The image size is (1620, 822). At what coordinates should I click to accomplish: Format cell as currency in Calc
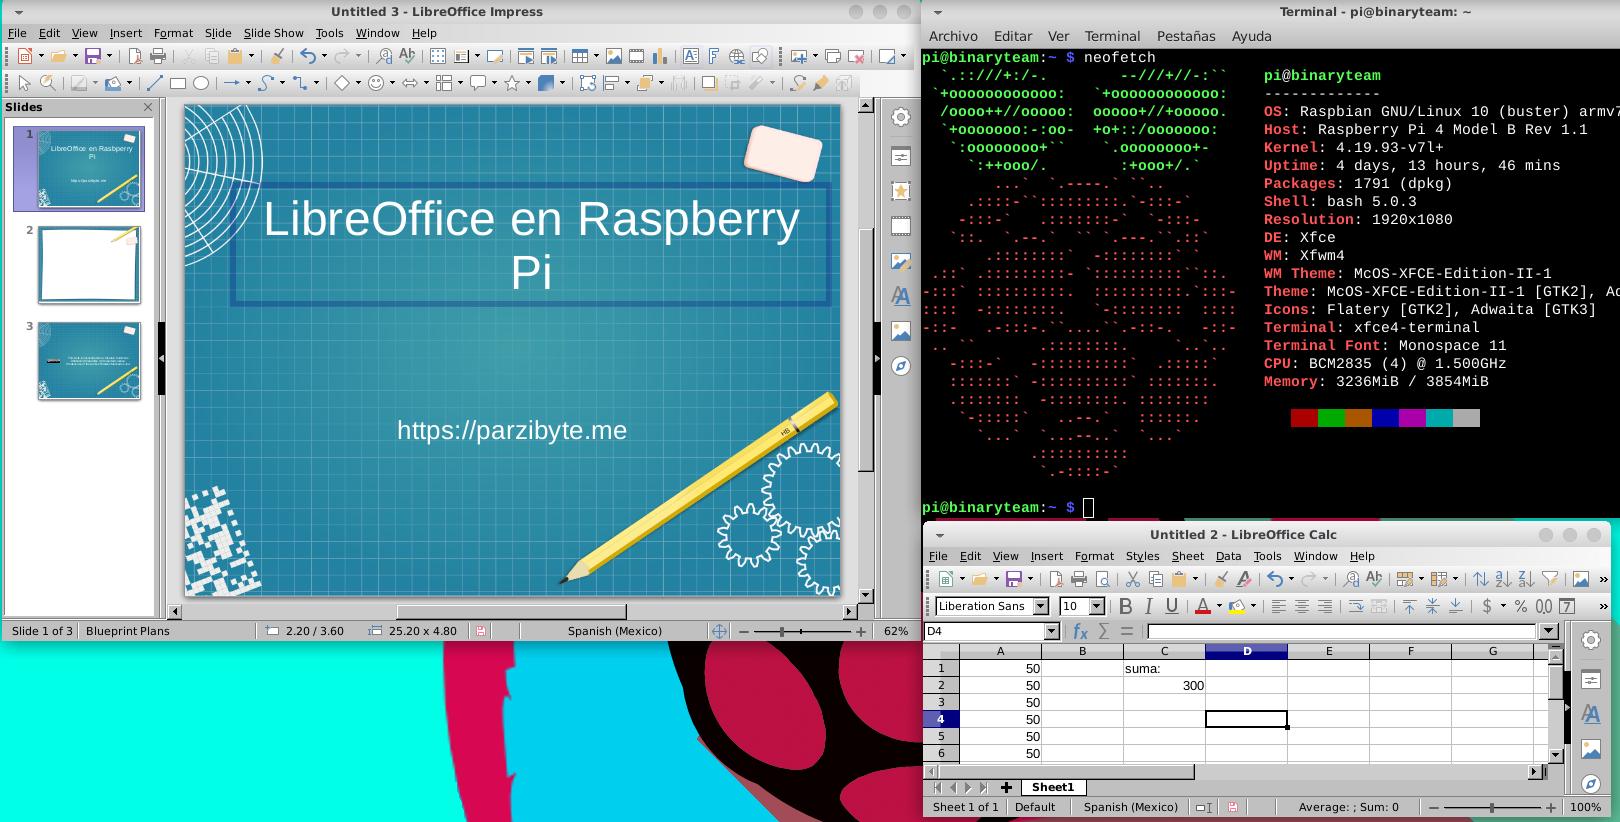1487,606
